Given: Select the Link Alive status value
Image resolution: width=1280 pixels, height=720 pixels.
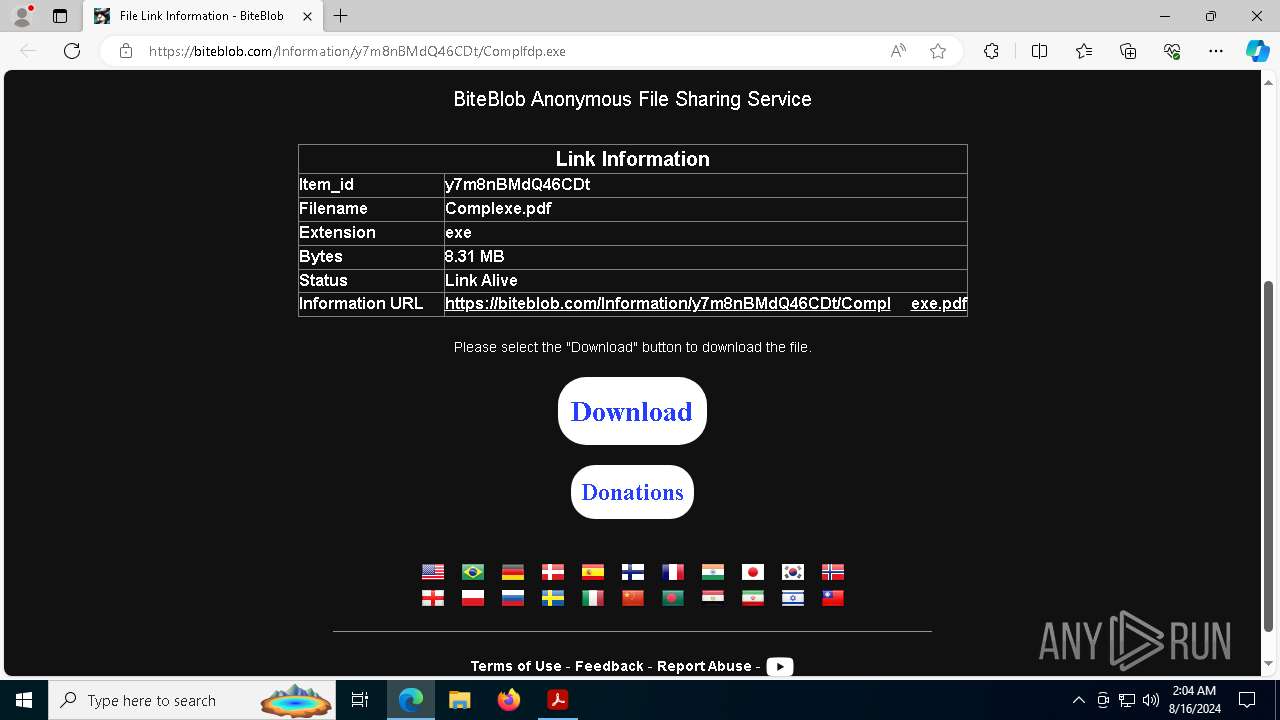Looking at the screenshot, I should pos(481,281).
